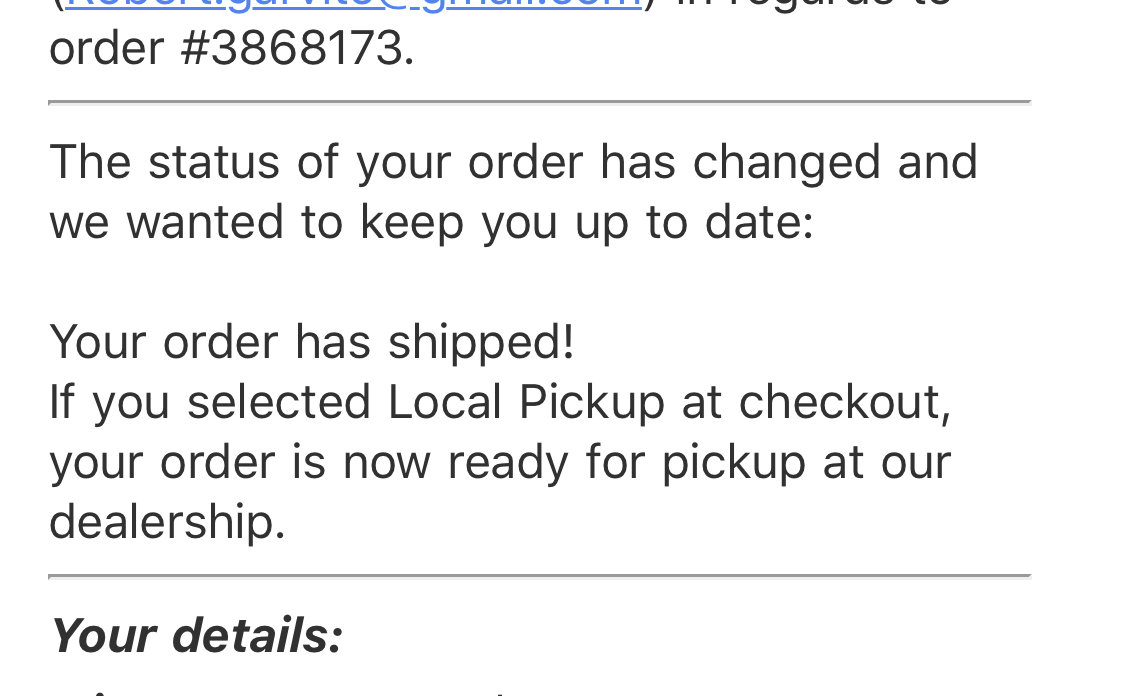Screen dimensions: 1125x696
Task: Tap the 'Your details:' heading
Action: pos(197,636)
